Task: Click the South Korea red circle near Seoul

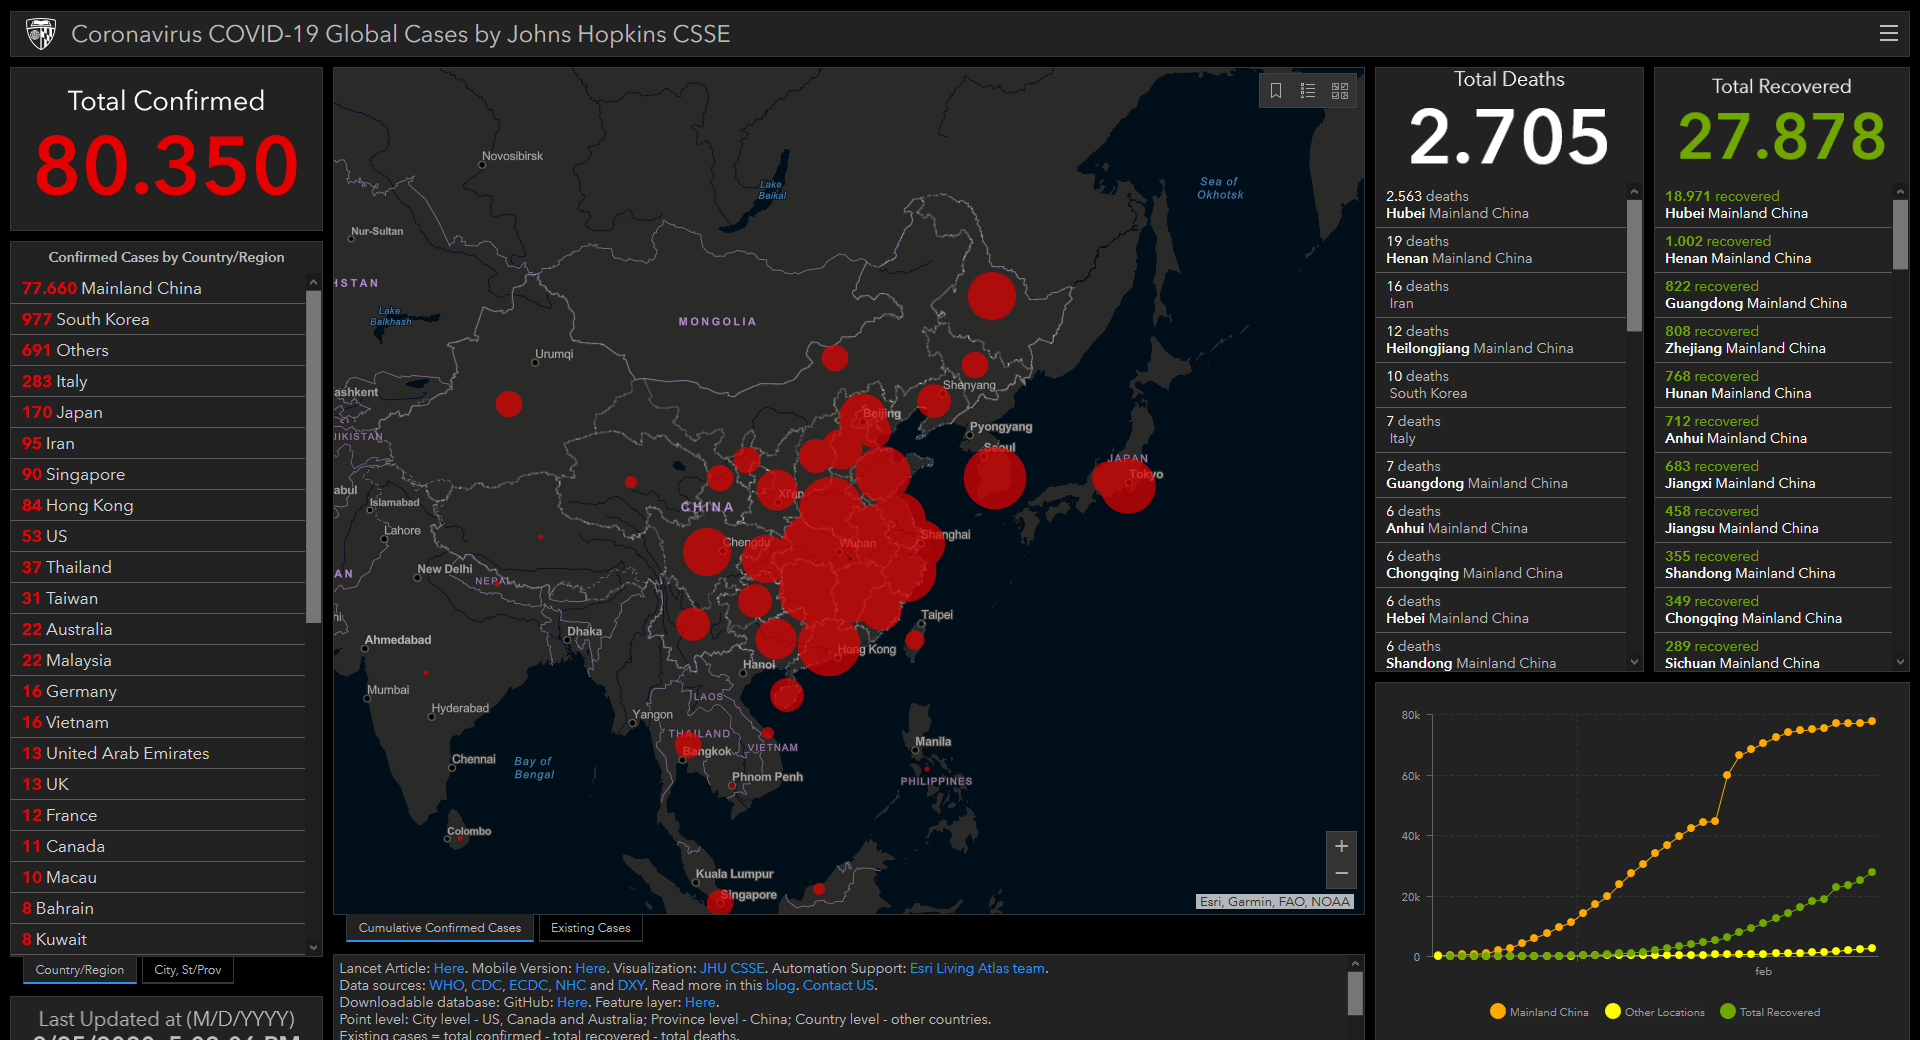Action: 995,477
